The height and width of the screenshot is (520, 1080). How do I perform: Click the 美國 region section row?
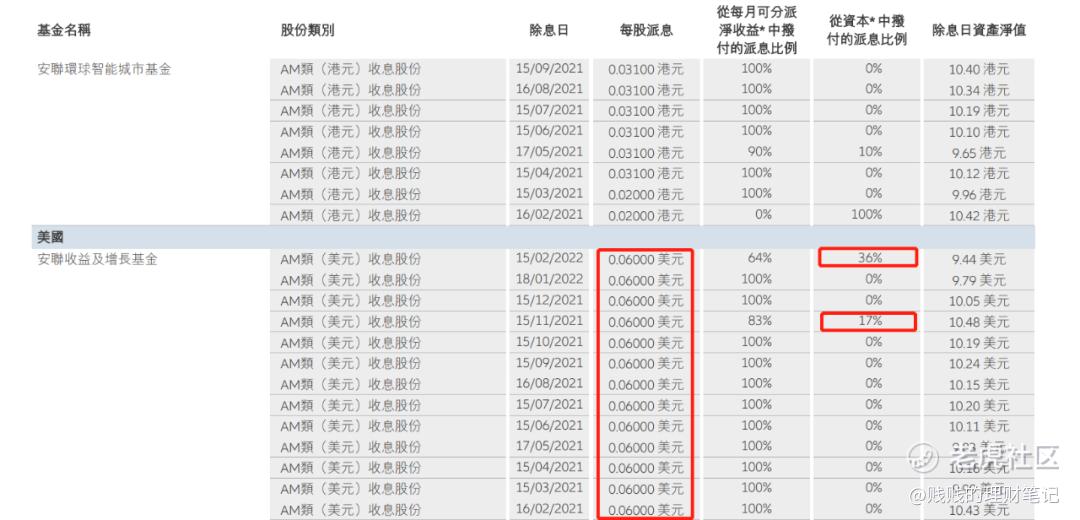532,237
